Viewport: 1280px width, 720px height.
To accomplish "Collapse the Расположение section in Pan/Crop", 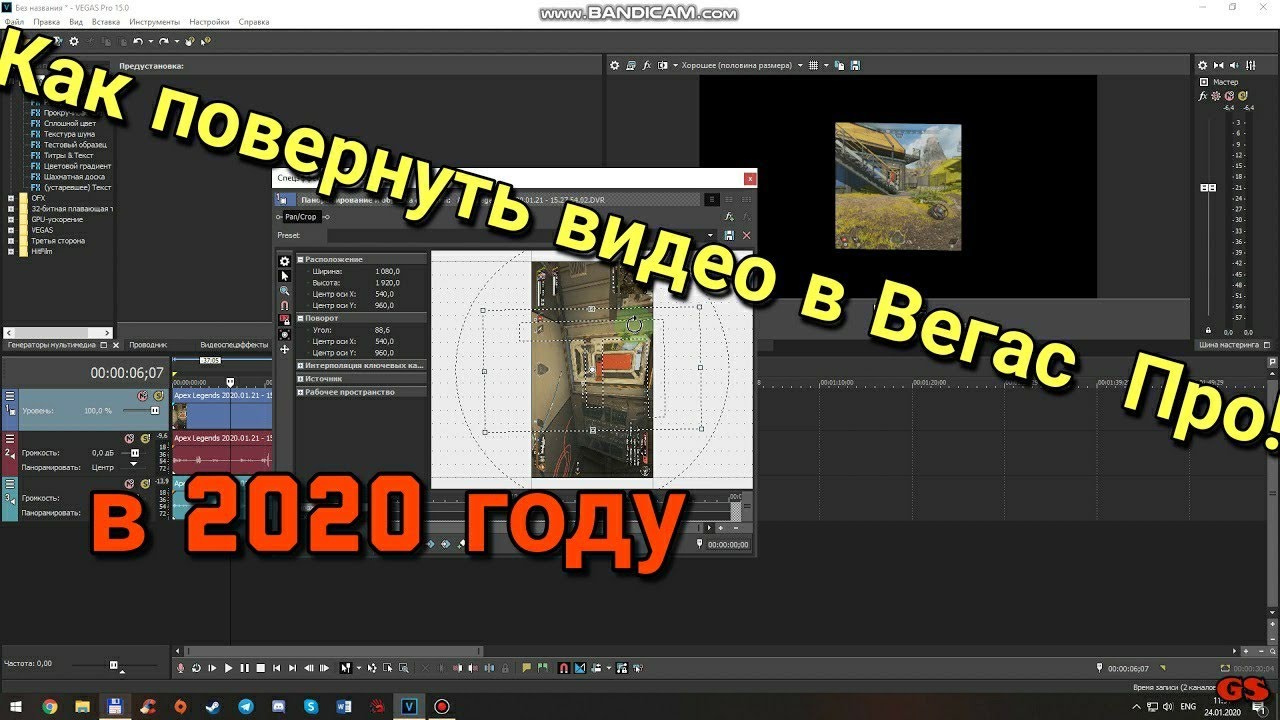I will pos(300,260).
